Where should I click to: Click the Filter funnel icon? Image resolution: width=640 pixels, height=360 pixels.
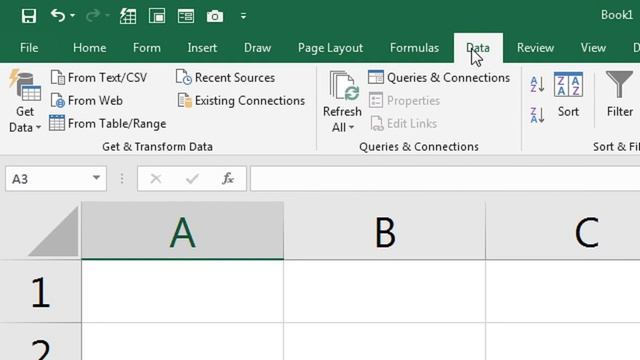click(x=619, y=84)
